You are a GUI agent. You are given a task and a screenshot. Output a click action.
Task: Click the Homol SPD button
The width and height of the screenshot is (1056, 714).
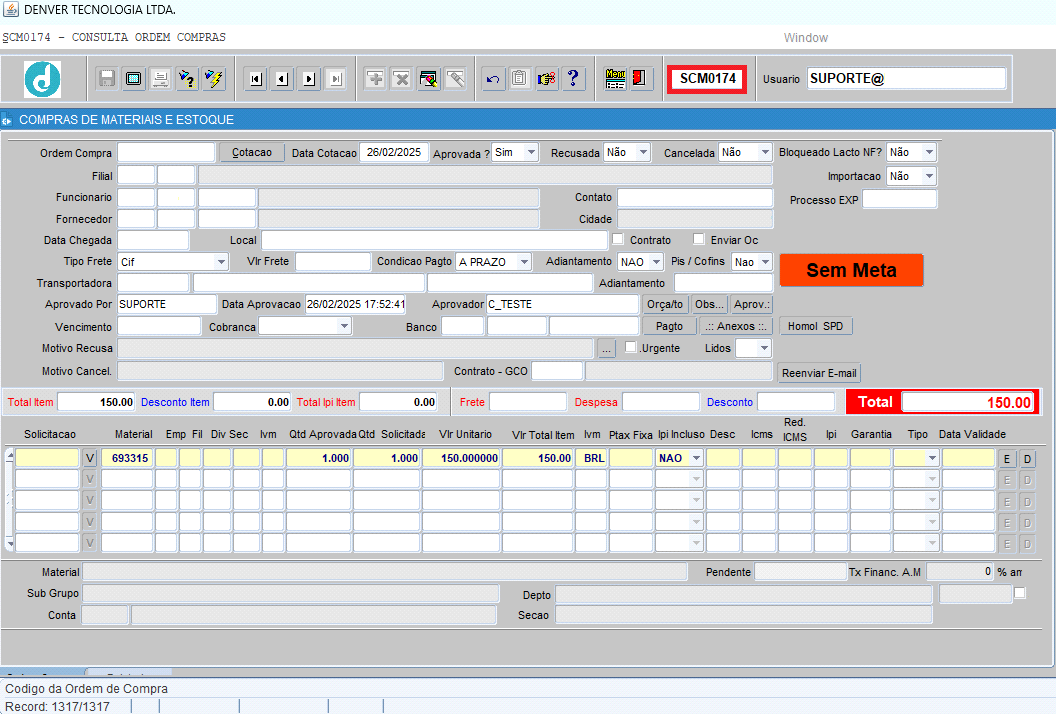coord(816,326)
